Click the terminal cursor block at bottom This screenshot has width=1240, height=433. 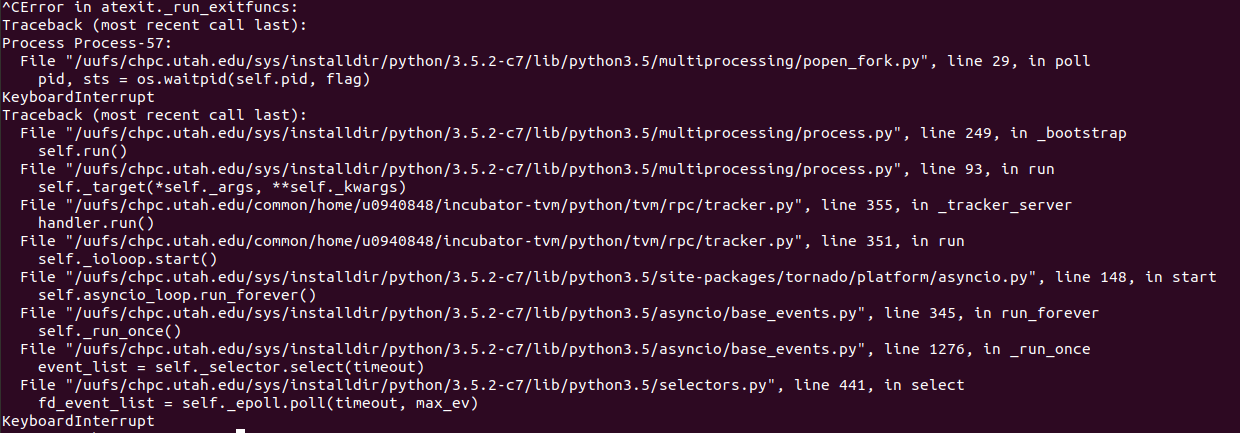(241, 430)
